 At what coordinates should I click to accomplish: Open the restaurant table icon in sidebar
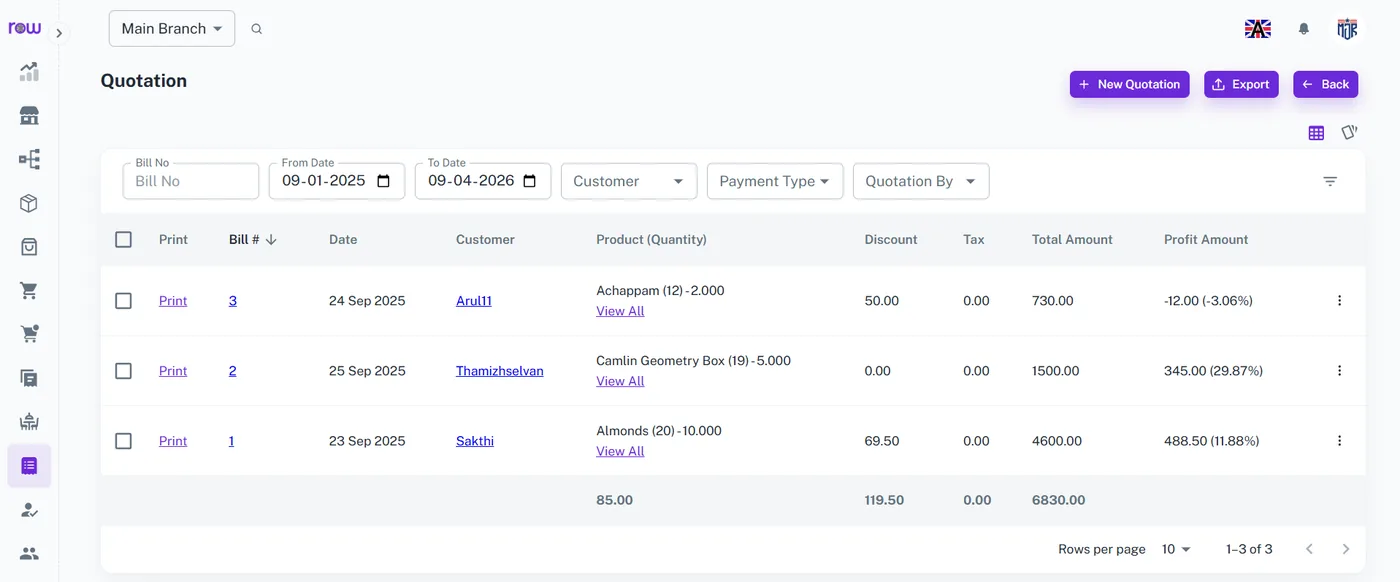point(29,422)
